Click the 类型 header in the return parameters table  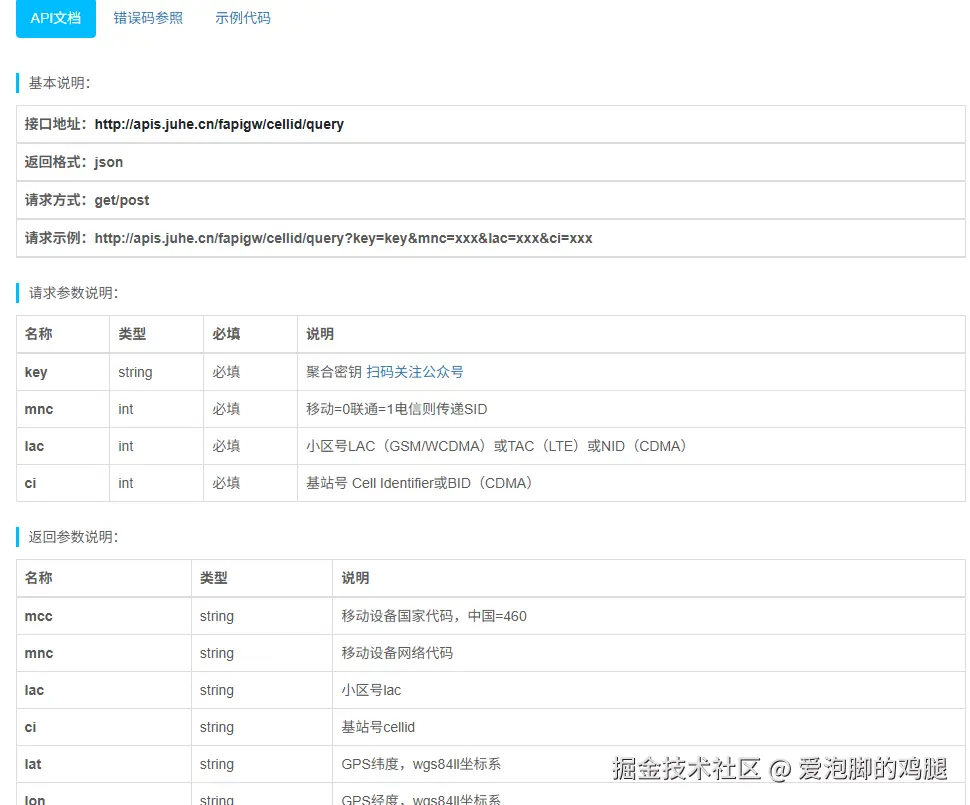(262, 578)
